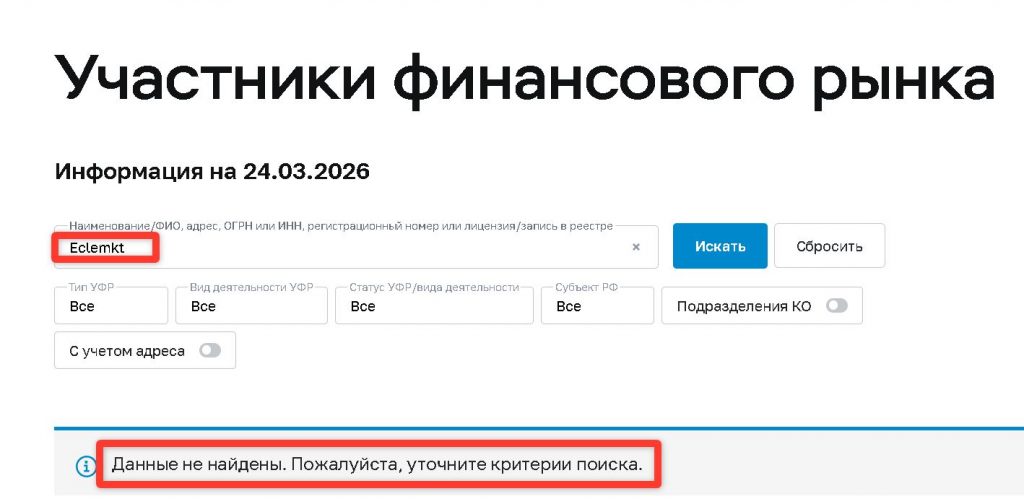Click the Подразделения КО label text
Screen dimensions: 1024x499
(744, 306)
